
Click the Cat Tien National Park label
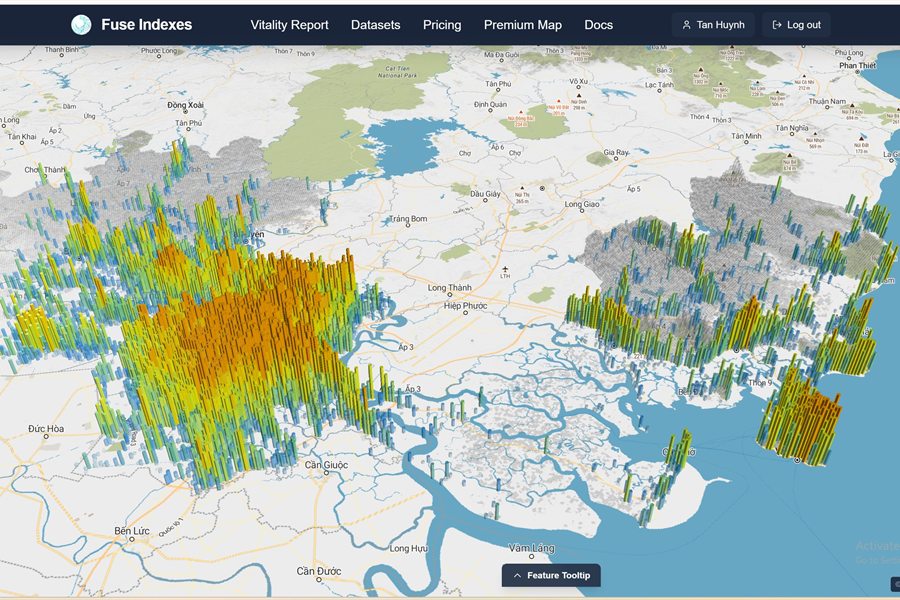pyautogui.click(x=397, y=72)
